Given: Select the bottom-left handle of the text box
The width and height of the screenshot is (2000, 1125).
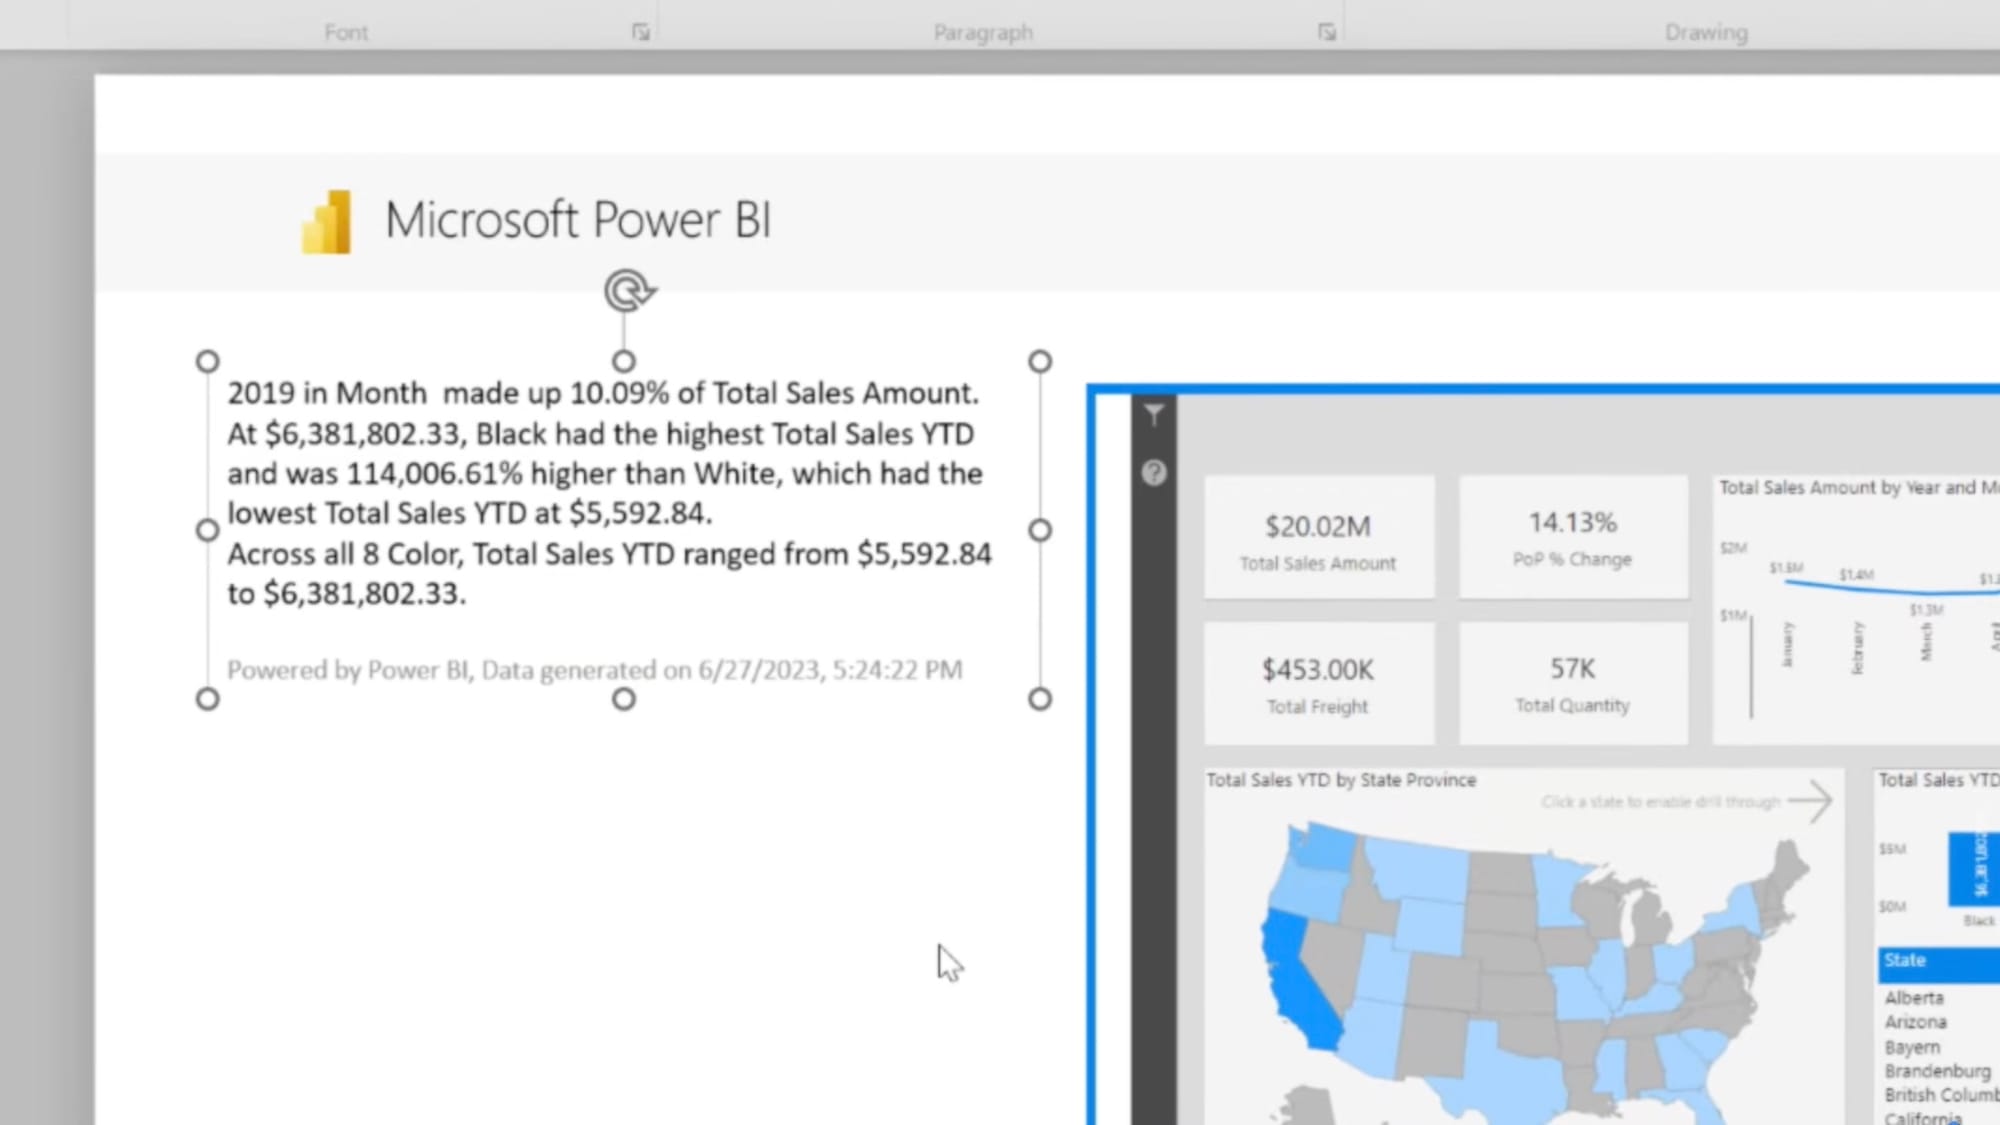Looking at the screenshot, I should click(207, 699).
